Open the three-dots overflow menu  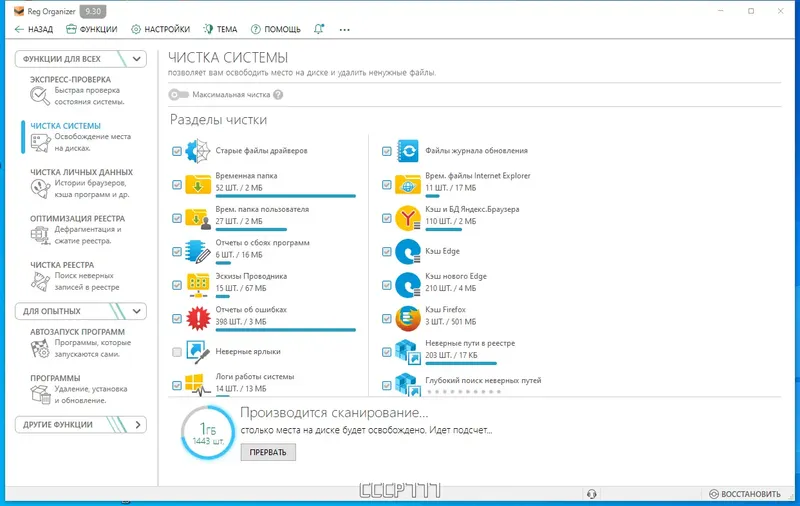pos(344,30)
